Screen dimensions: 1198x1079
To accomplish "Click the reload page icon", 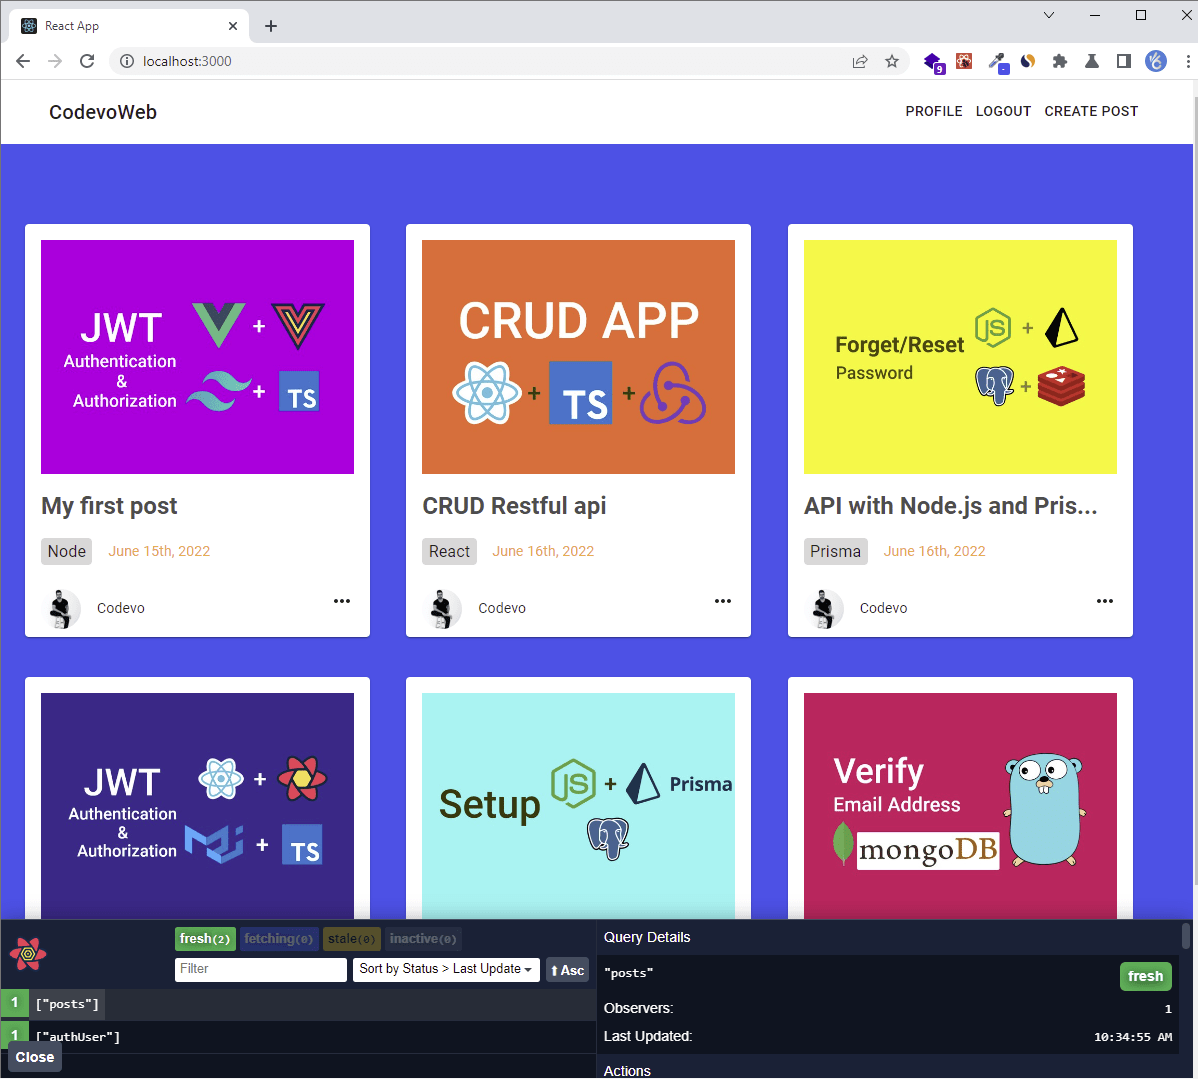I will tap(87, 61).
